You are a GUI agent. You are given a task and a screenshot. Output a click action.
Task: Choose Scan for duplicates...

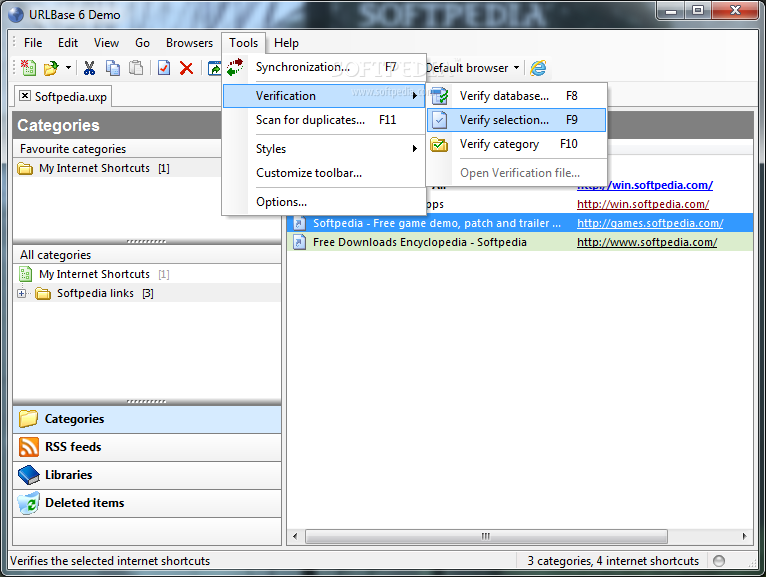click(324, 120)
